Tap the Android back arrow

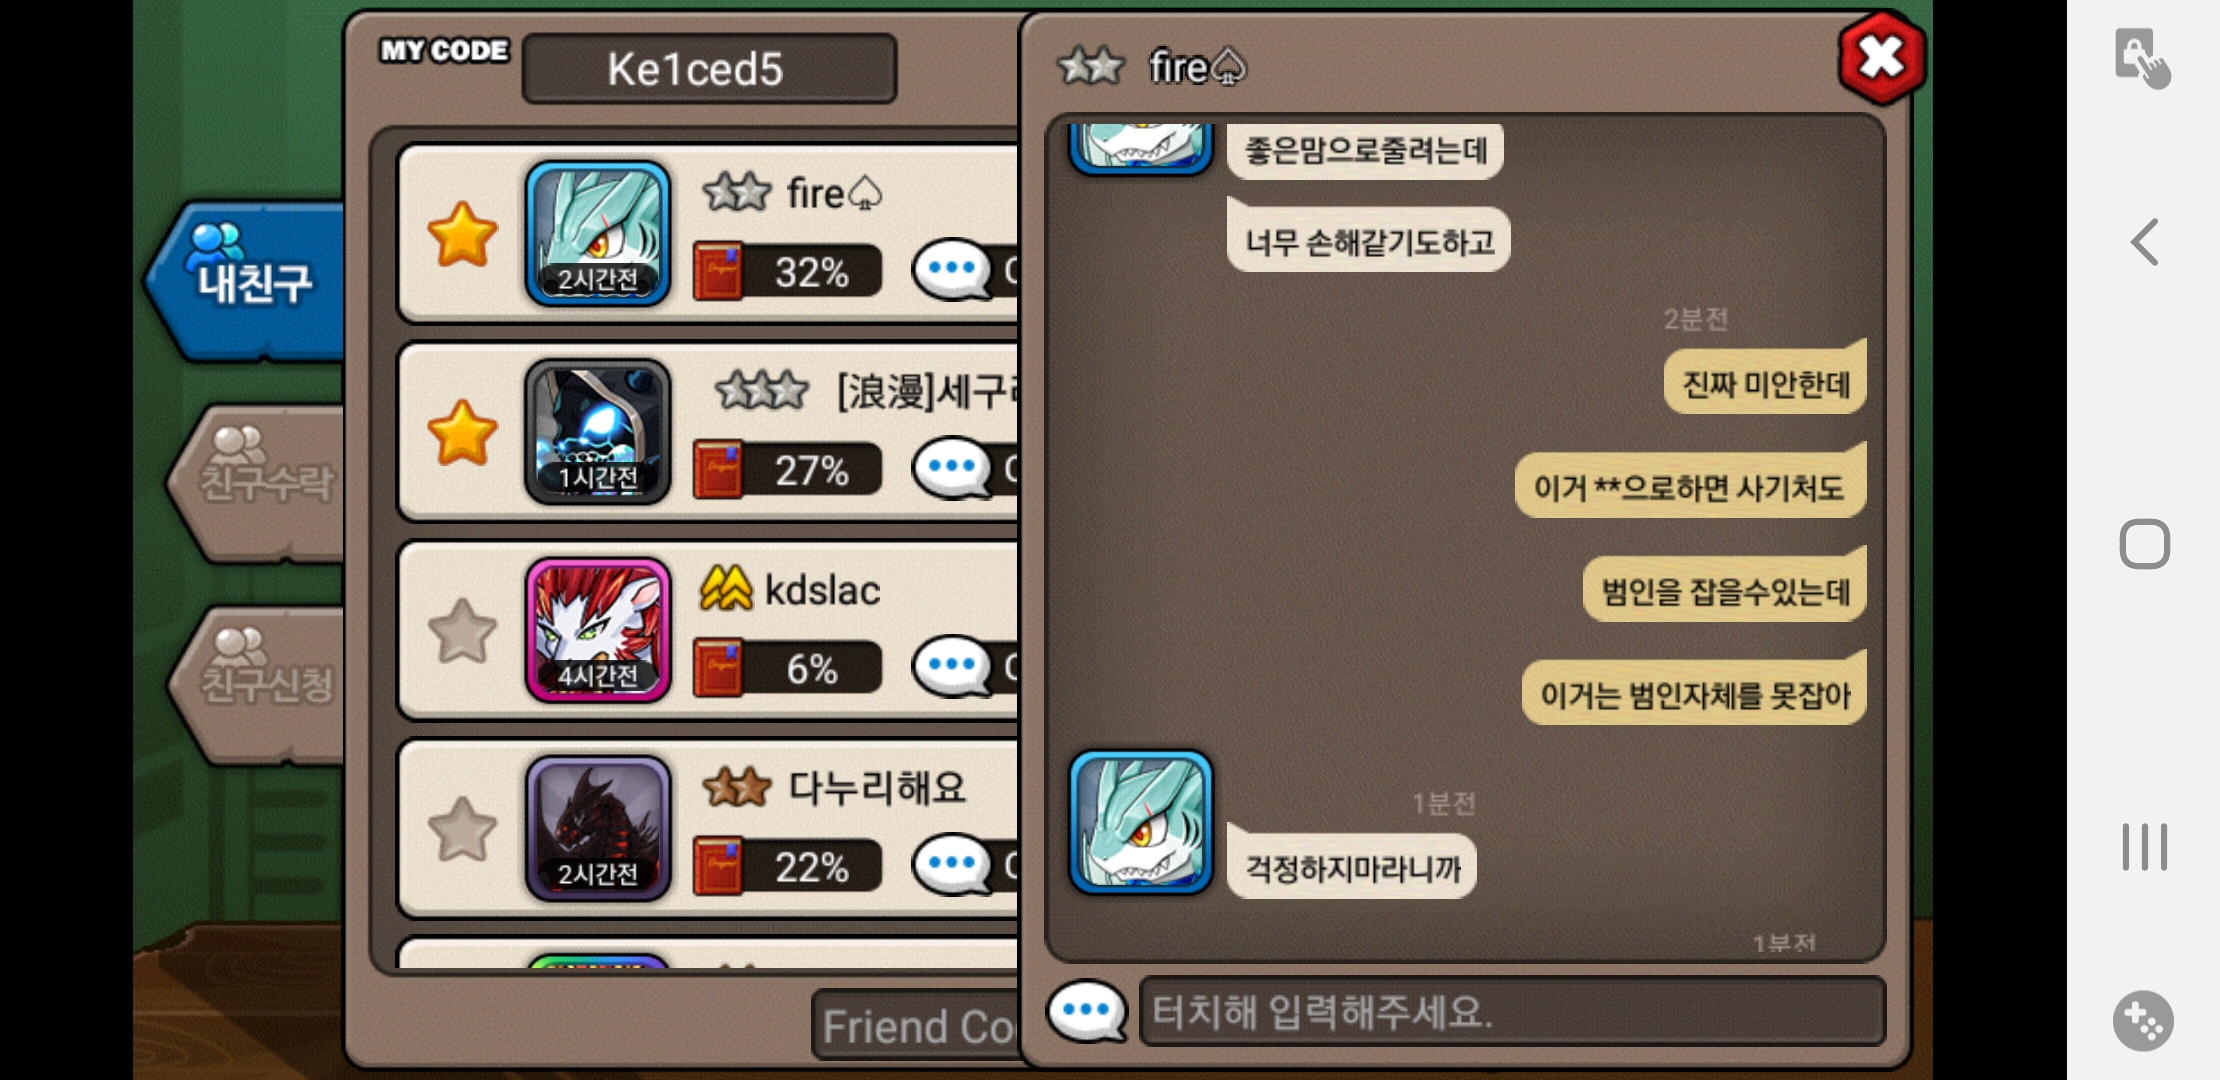(x=2144, y=242)
